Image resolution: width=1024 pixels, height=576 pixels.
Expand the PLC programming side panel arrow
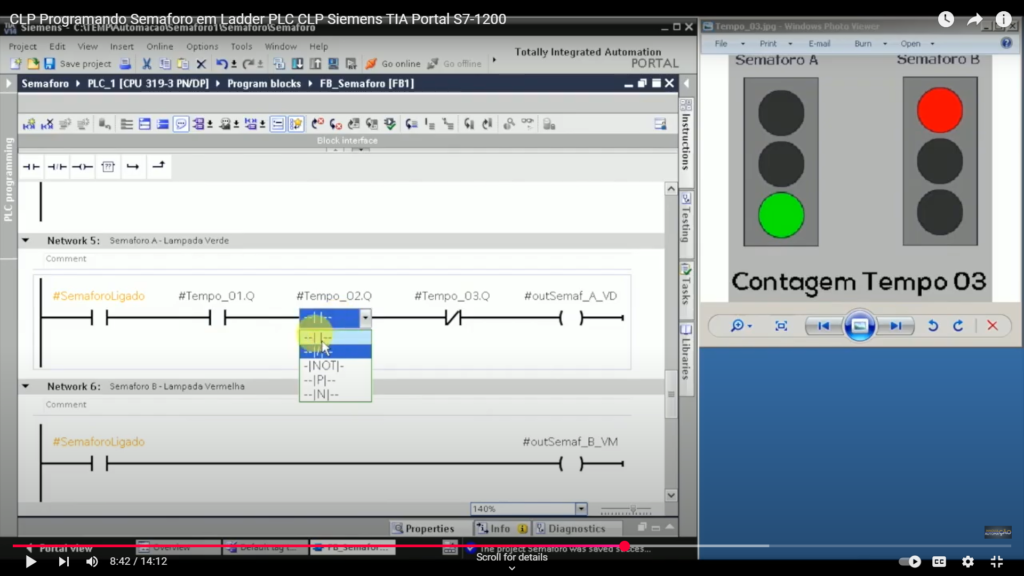[x=8, y=84]
